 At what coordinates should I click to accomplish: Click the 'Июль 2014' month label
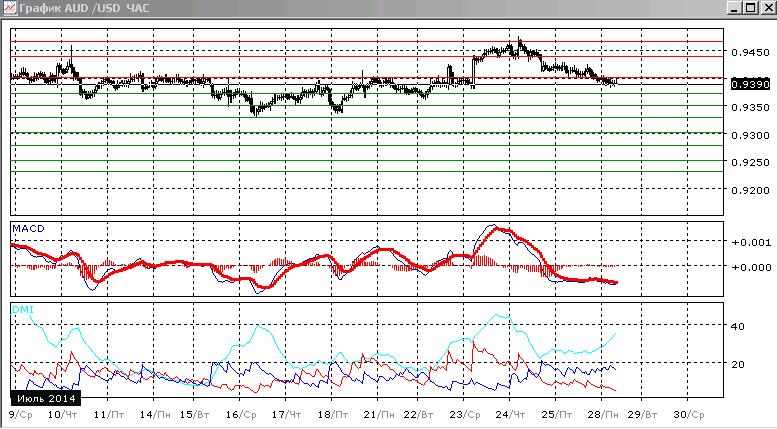pyautogui.click(x=46, y=398)
